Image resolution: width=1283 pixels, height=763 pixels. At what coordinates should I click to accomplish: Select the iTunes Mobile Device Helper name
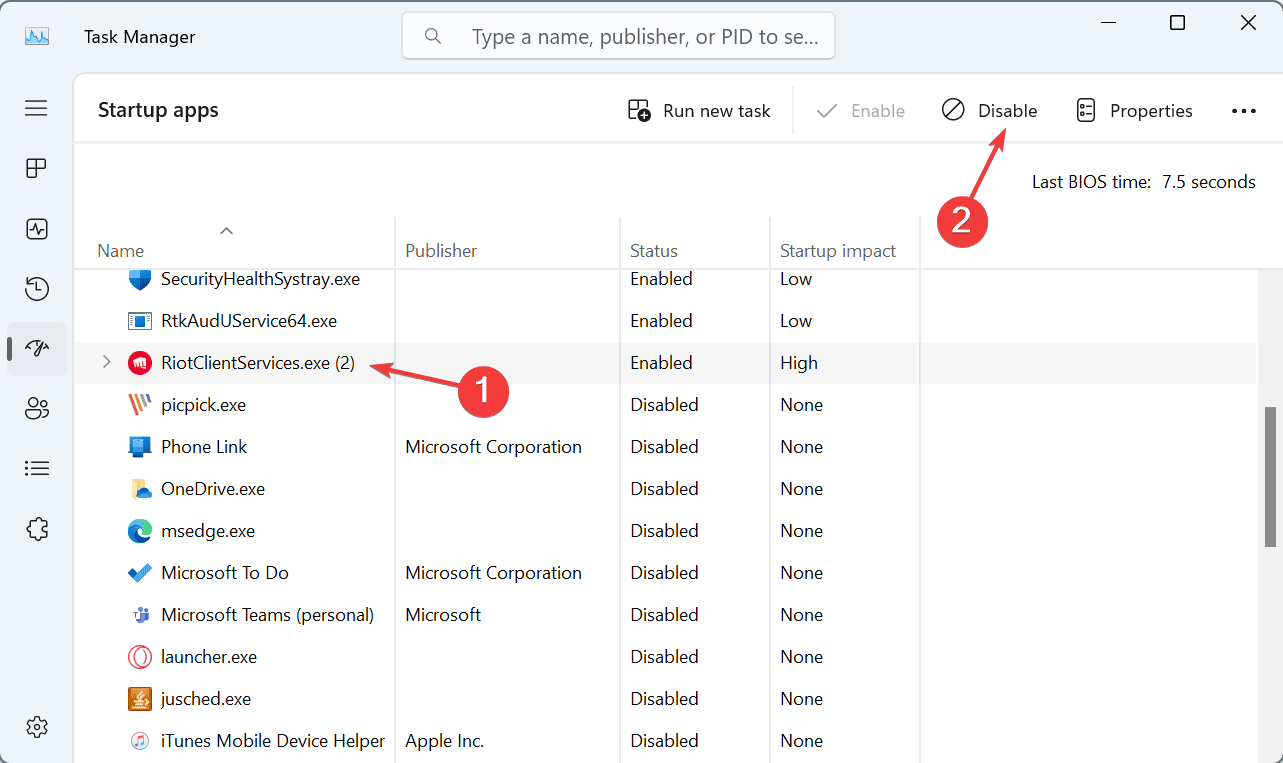273,741
